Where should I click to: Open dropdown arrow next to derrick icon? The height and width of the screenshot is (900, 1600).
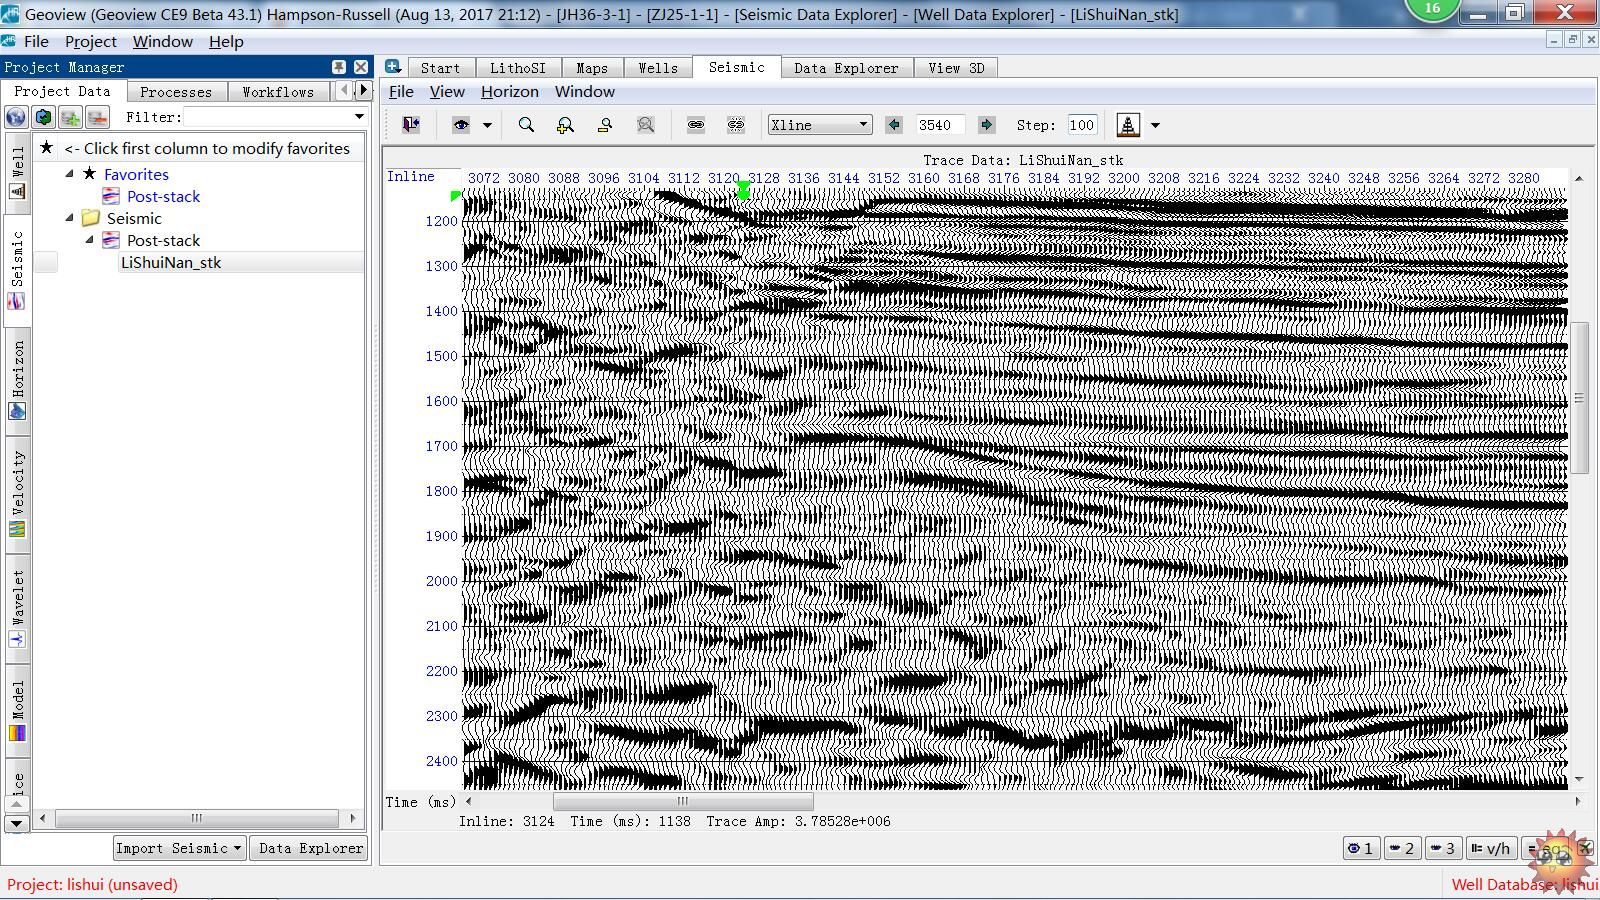coord(1155,126)
